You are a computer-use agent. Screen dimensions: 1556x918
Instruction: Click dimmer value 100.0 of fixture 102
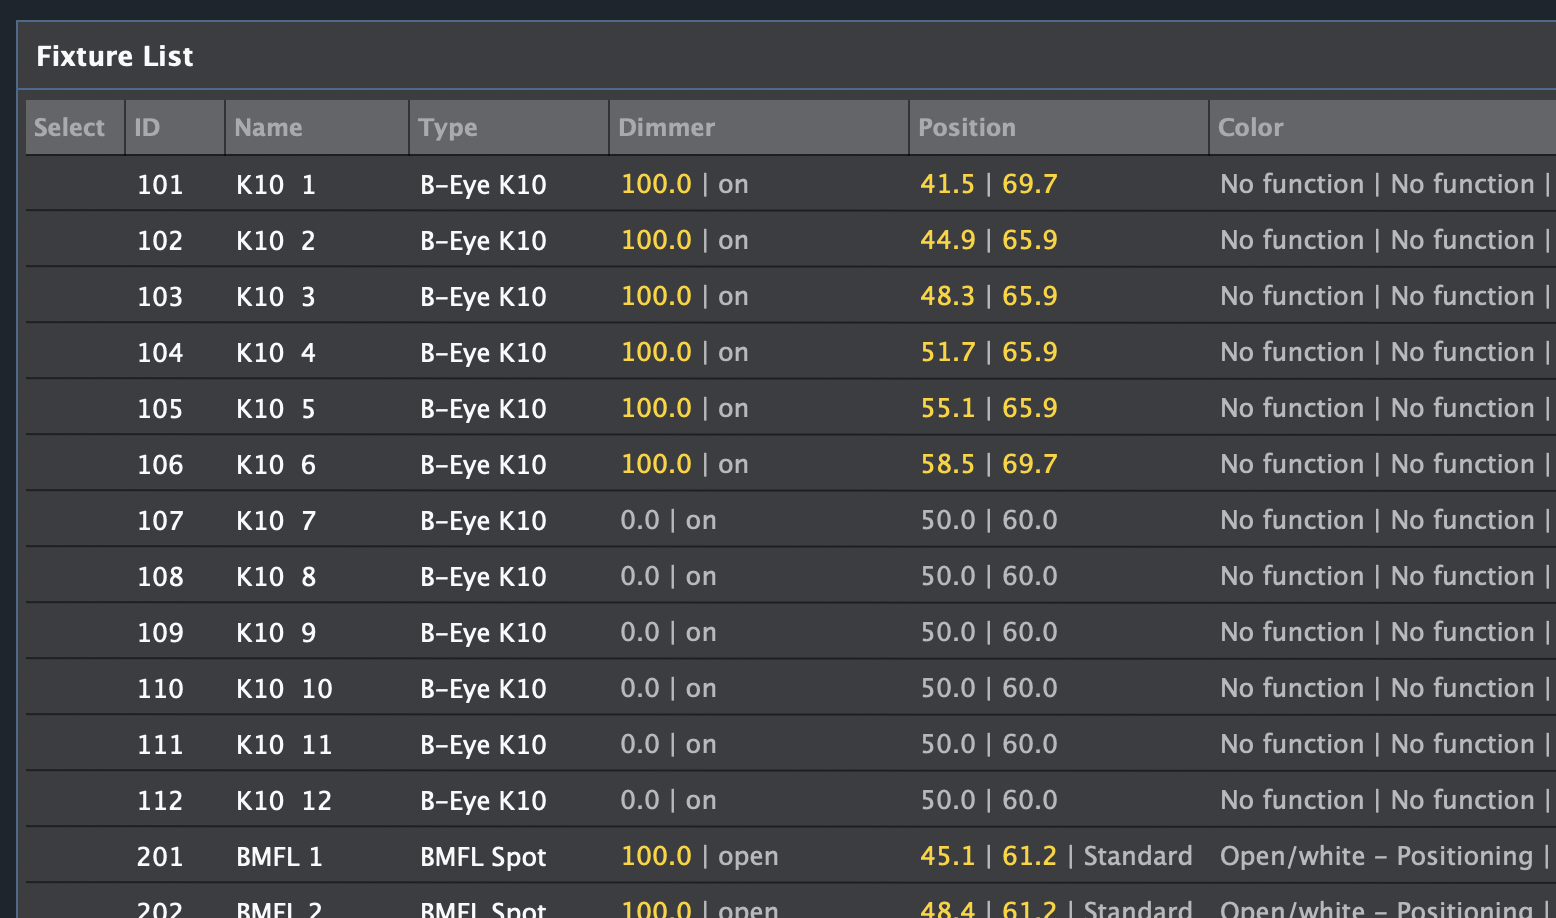click(x=656, y=240)
